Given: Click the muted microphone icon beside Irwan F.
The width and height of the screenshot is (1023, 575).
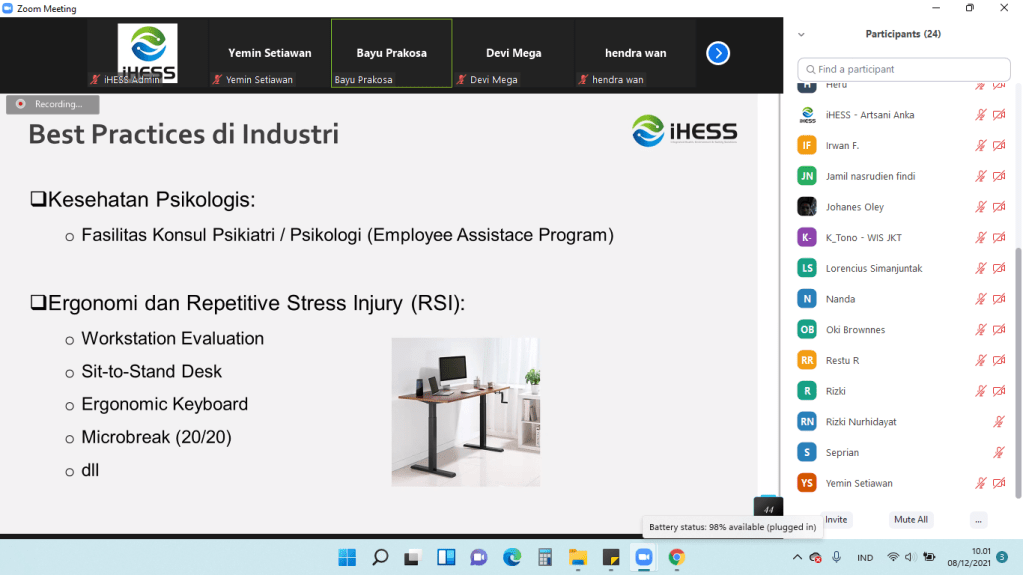Looking at the screenshot, I should click(981, 146).
